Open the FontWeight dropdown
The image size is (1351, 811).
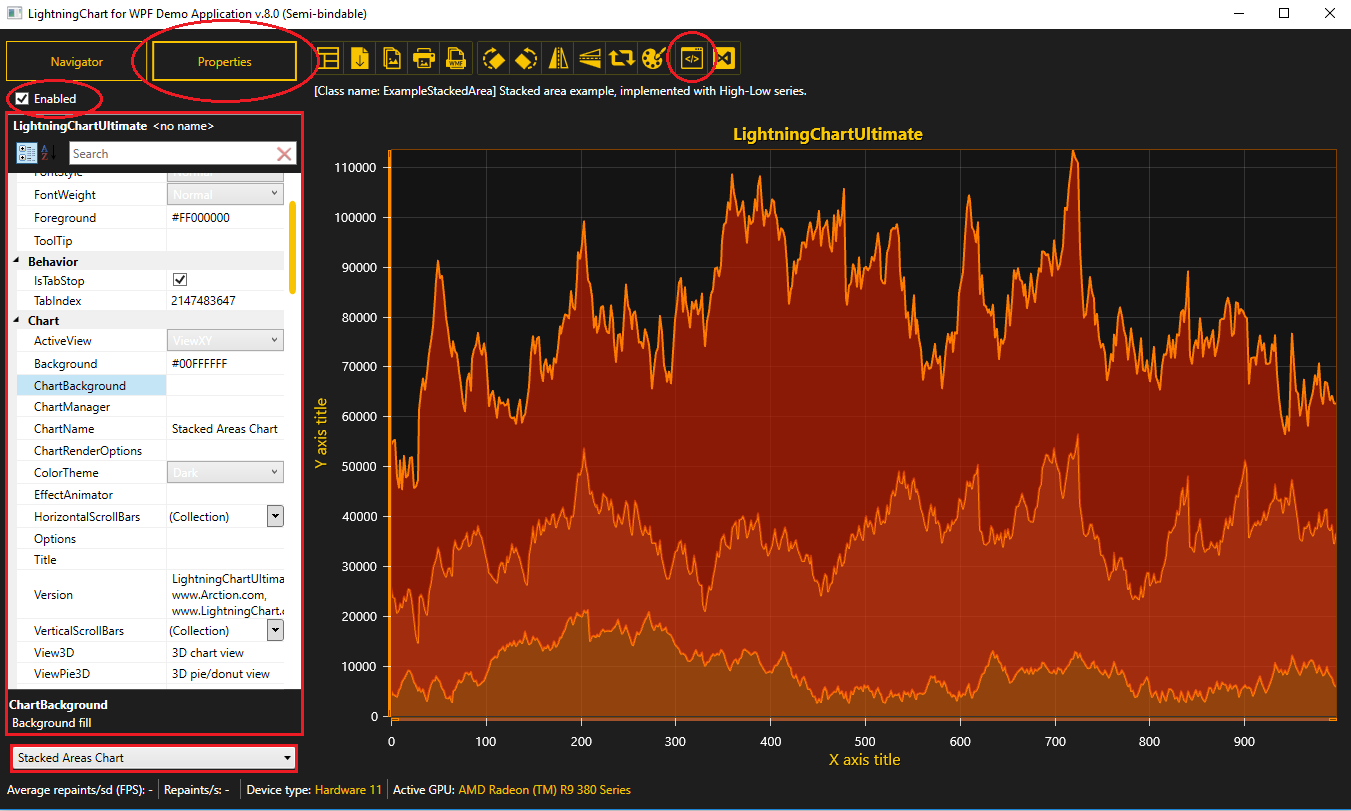tap(226, 194)
